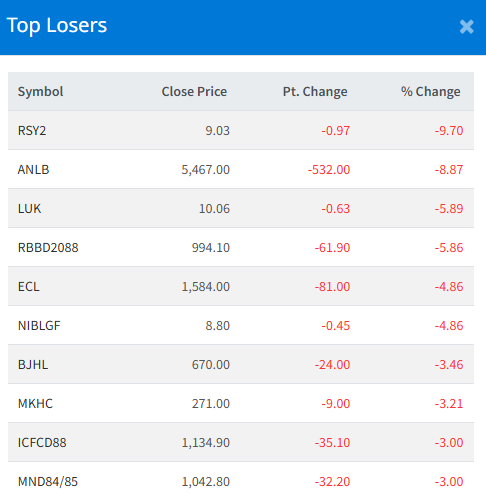
Task: Click the Symbol column header
Action: pyautogui.click(x=40, y=92)
